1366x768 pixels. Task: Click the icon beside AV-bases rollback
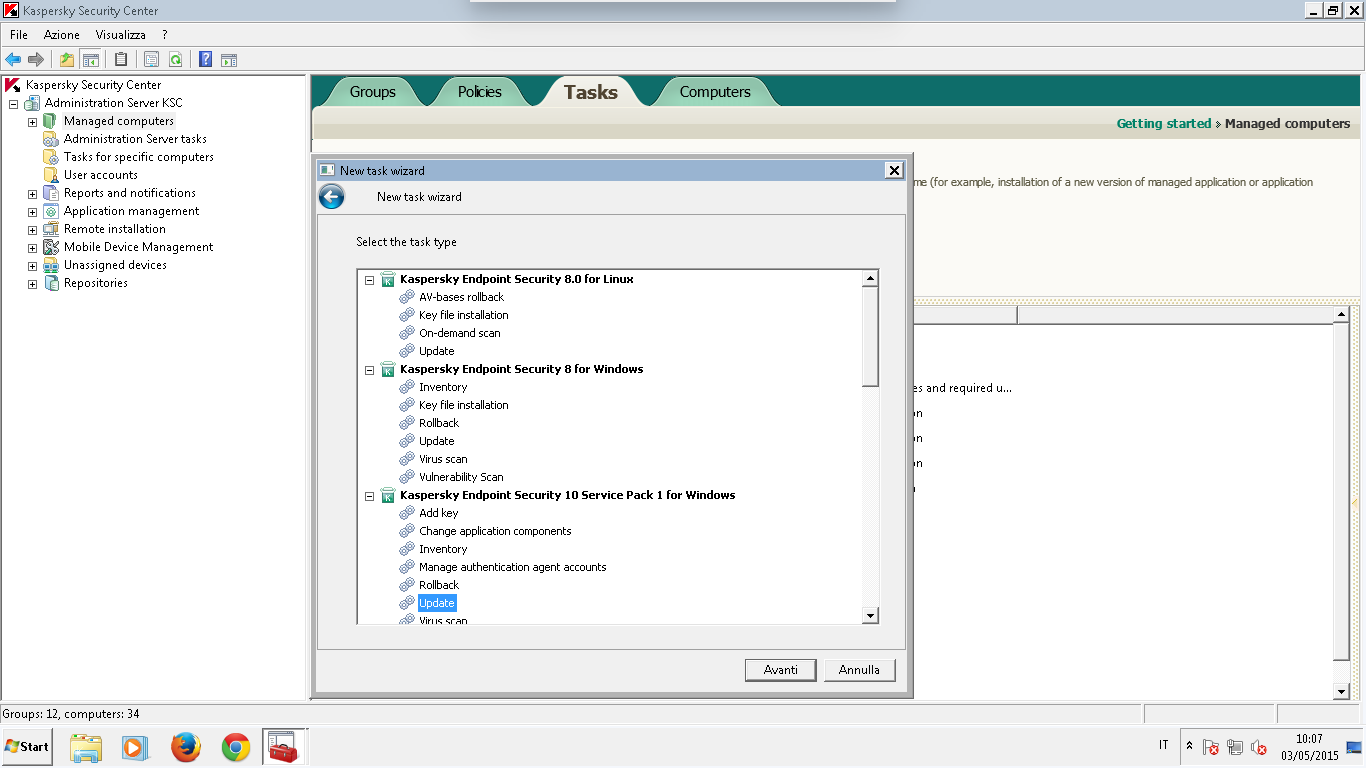(x=407, y=297)
